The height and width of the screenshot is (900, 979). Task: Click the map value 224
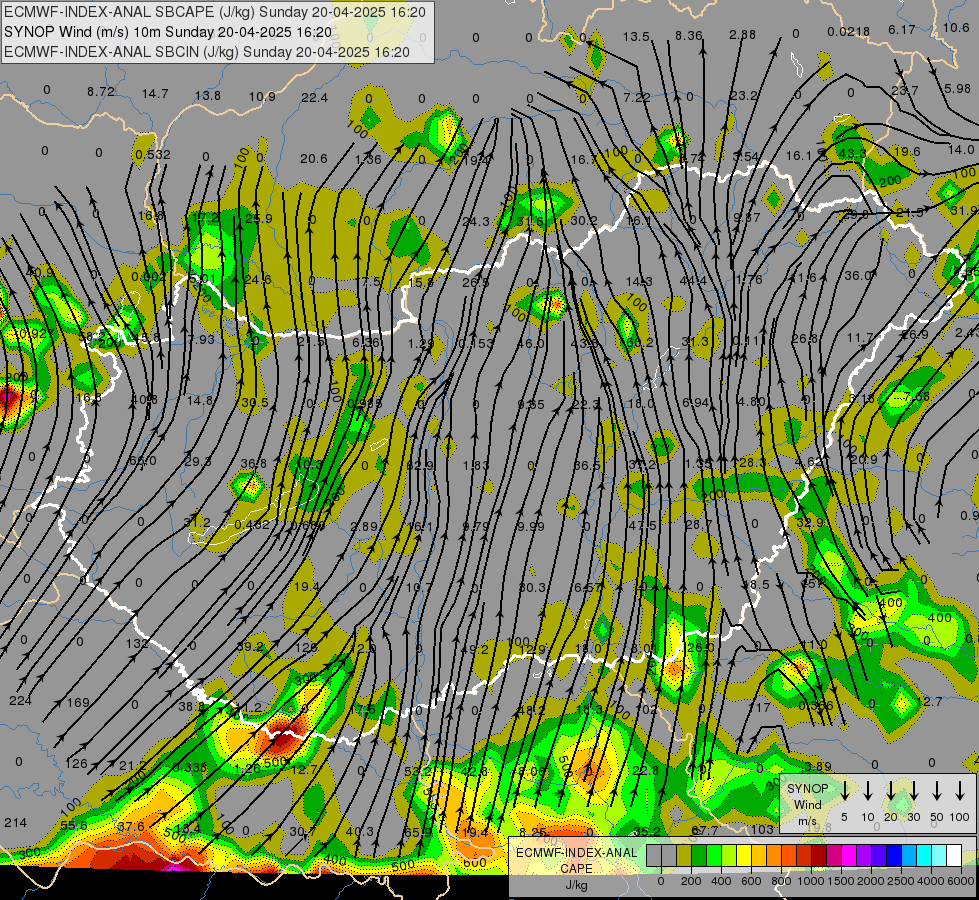20,701
